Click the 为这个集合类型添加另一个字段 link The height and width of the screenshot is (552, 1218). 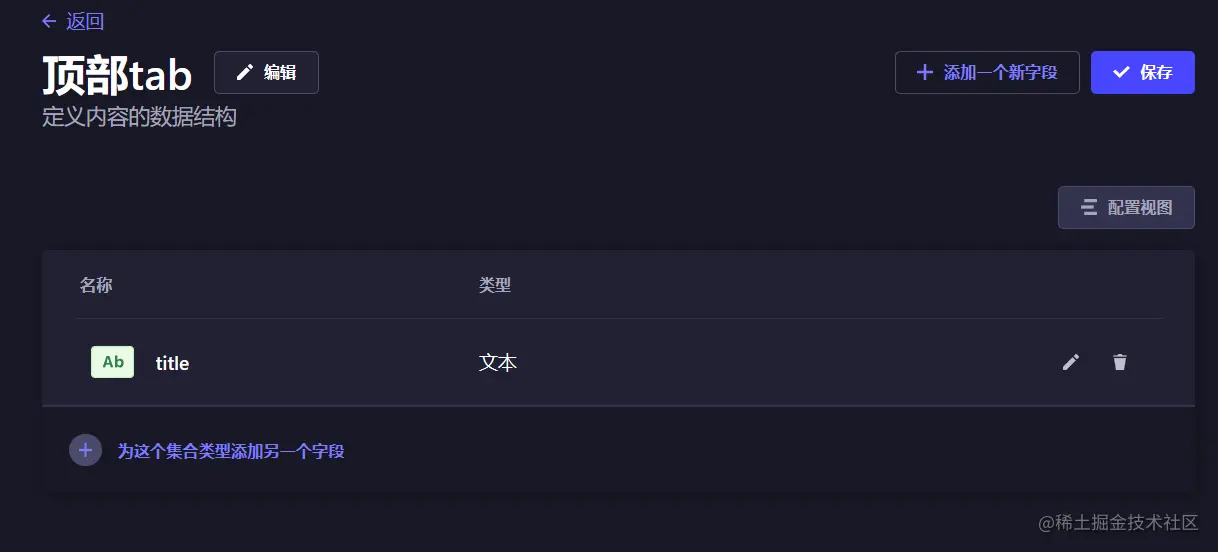pyautogui.click(x=231, y=451)
